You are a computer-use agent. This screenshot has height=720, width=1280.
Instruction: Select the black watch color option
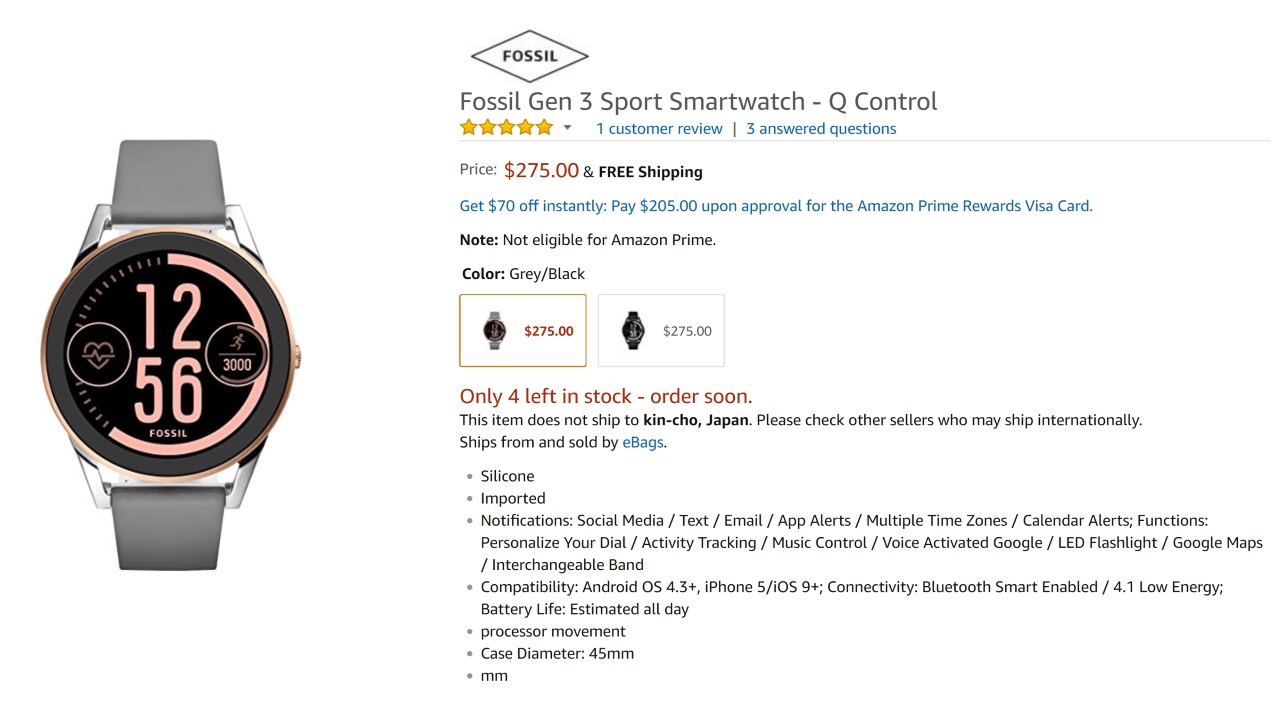pyautogui.click(x=661, y=331)
